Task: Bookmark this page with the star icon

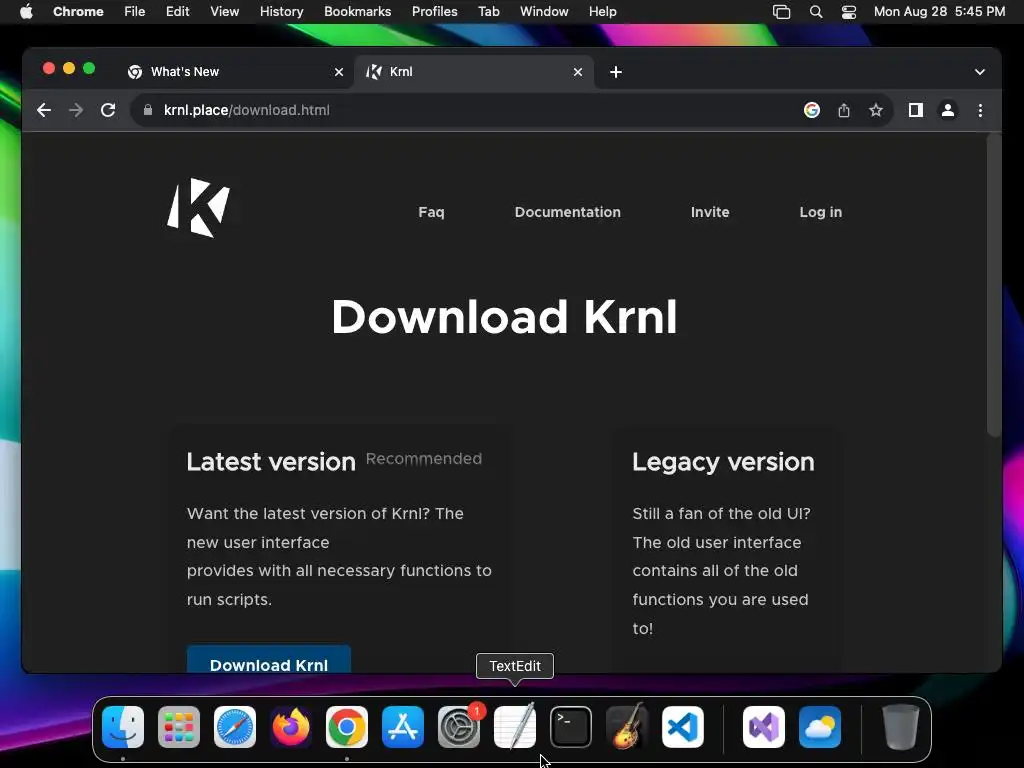Action: pyautogui.click(x=876, y=110)
